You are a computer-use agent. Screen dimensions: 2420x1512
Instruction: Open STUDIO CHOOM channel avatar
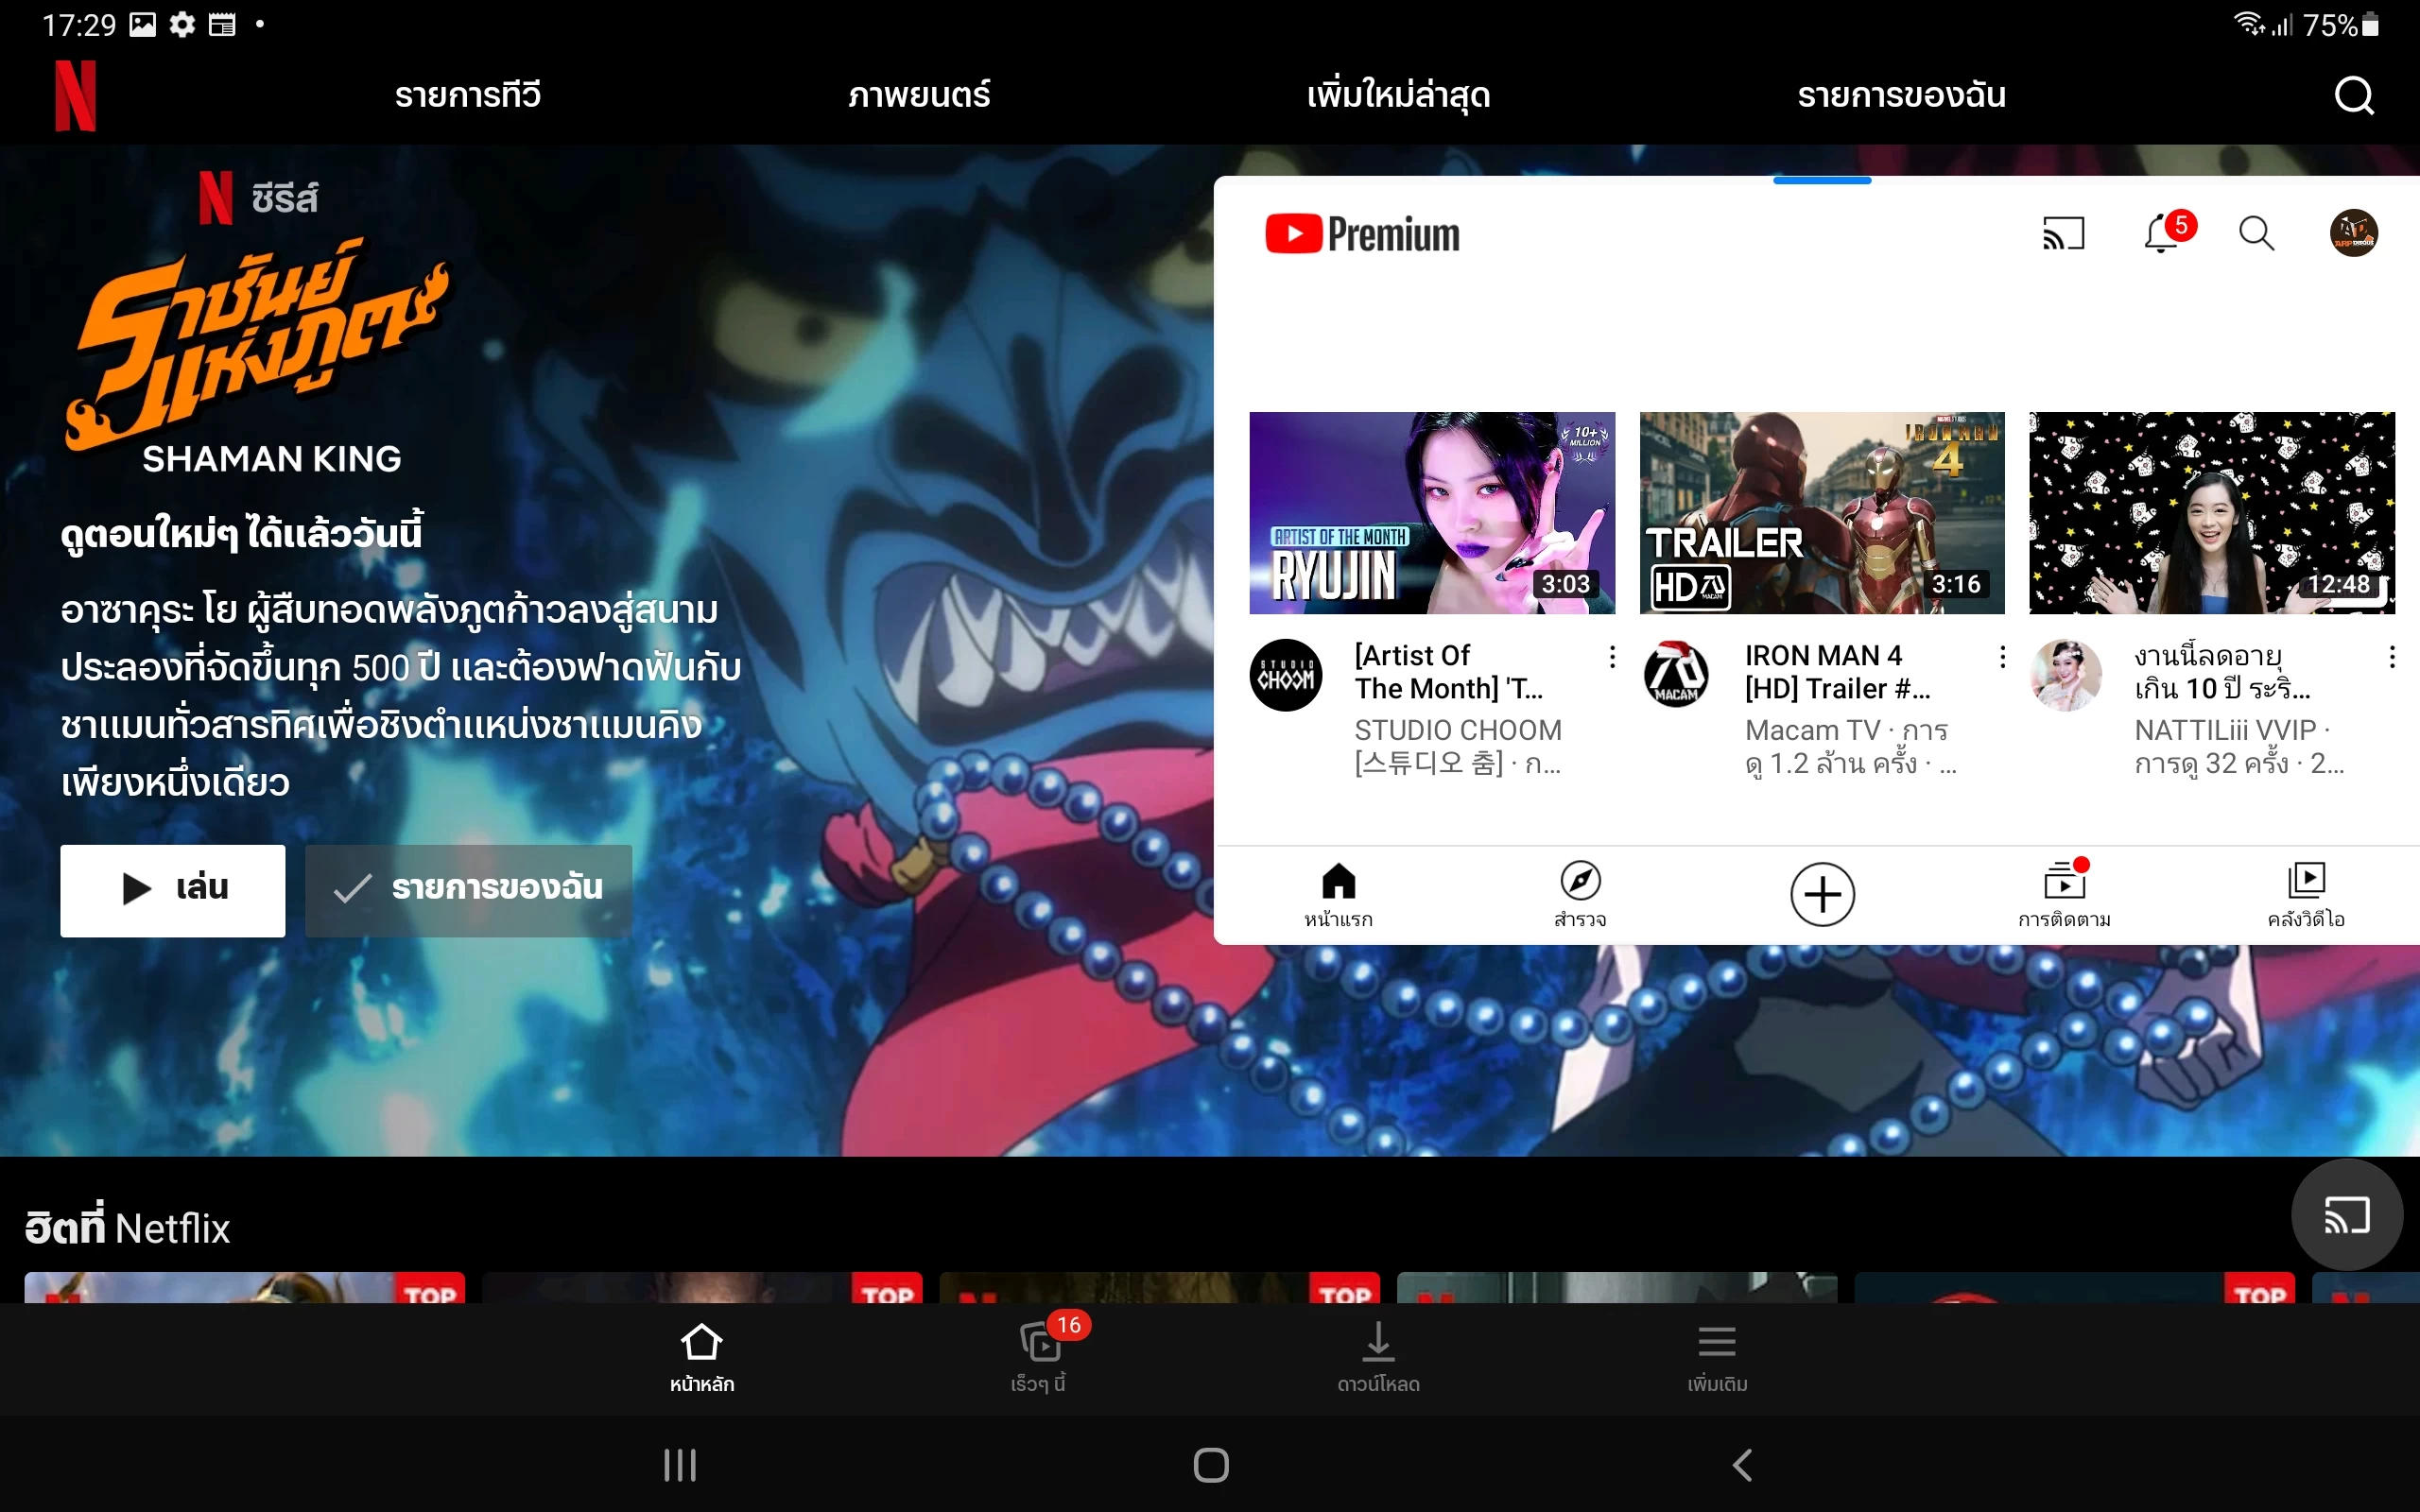tap(1286, 675)
